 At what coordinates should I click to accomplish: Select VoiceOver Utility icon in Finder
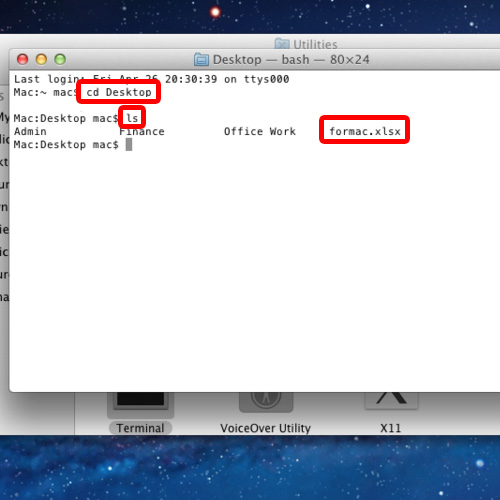[x=266, y=402]
